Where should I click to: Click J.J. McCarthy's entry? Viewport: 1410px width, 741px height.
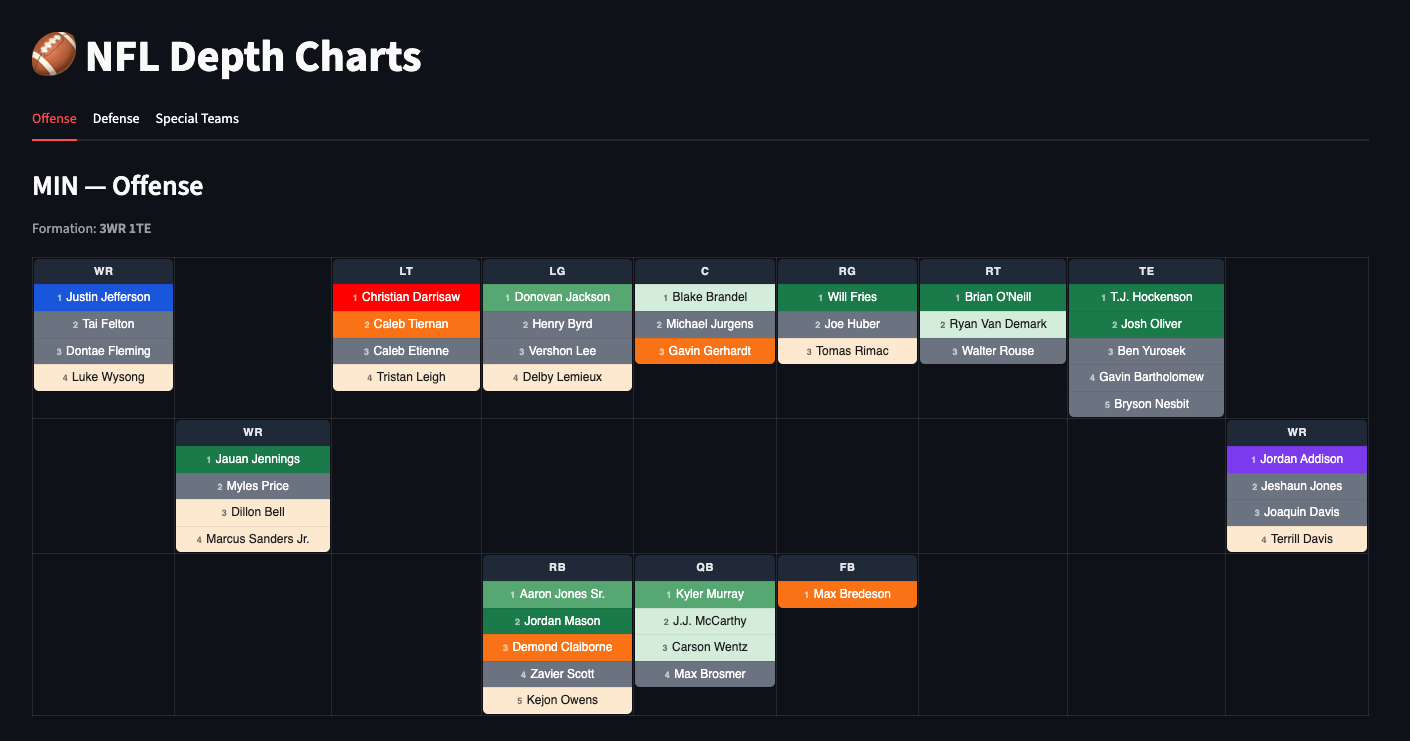705,621
